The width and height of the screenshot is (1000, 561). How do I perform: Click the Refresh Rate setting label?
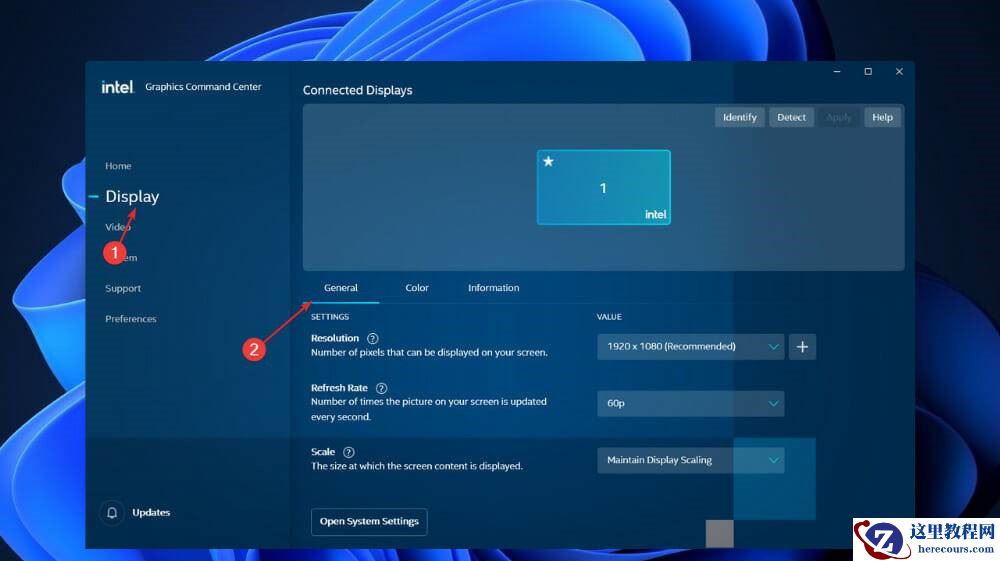click(x=339, y=388)
